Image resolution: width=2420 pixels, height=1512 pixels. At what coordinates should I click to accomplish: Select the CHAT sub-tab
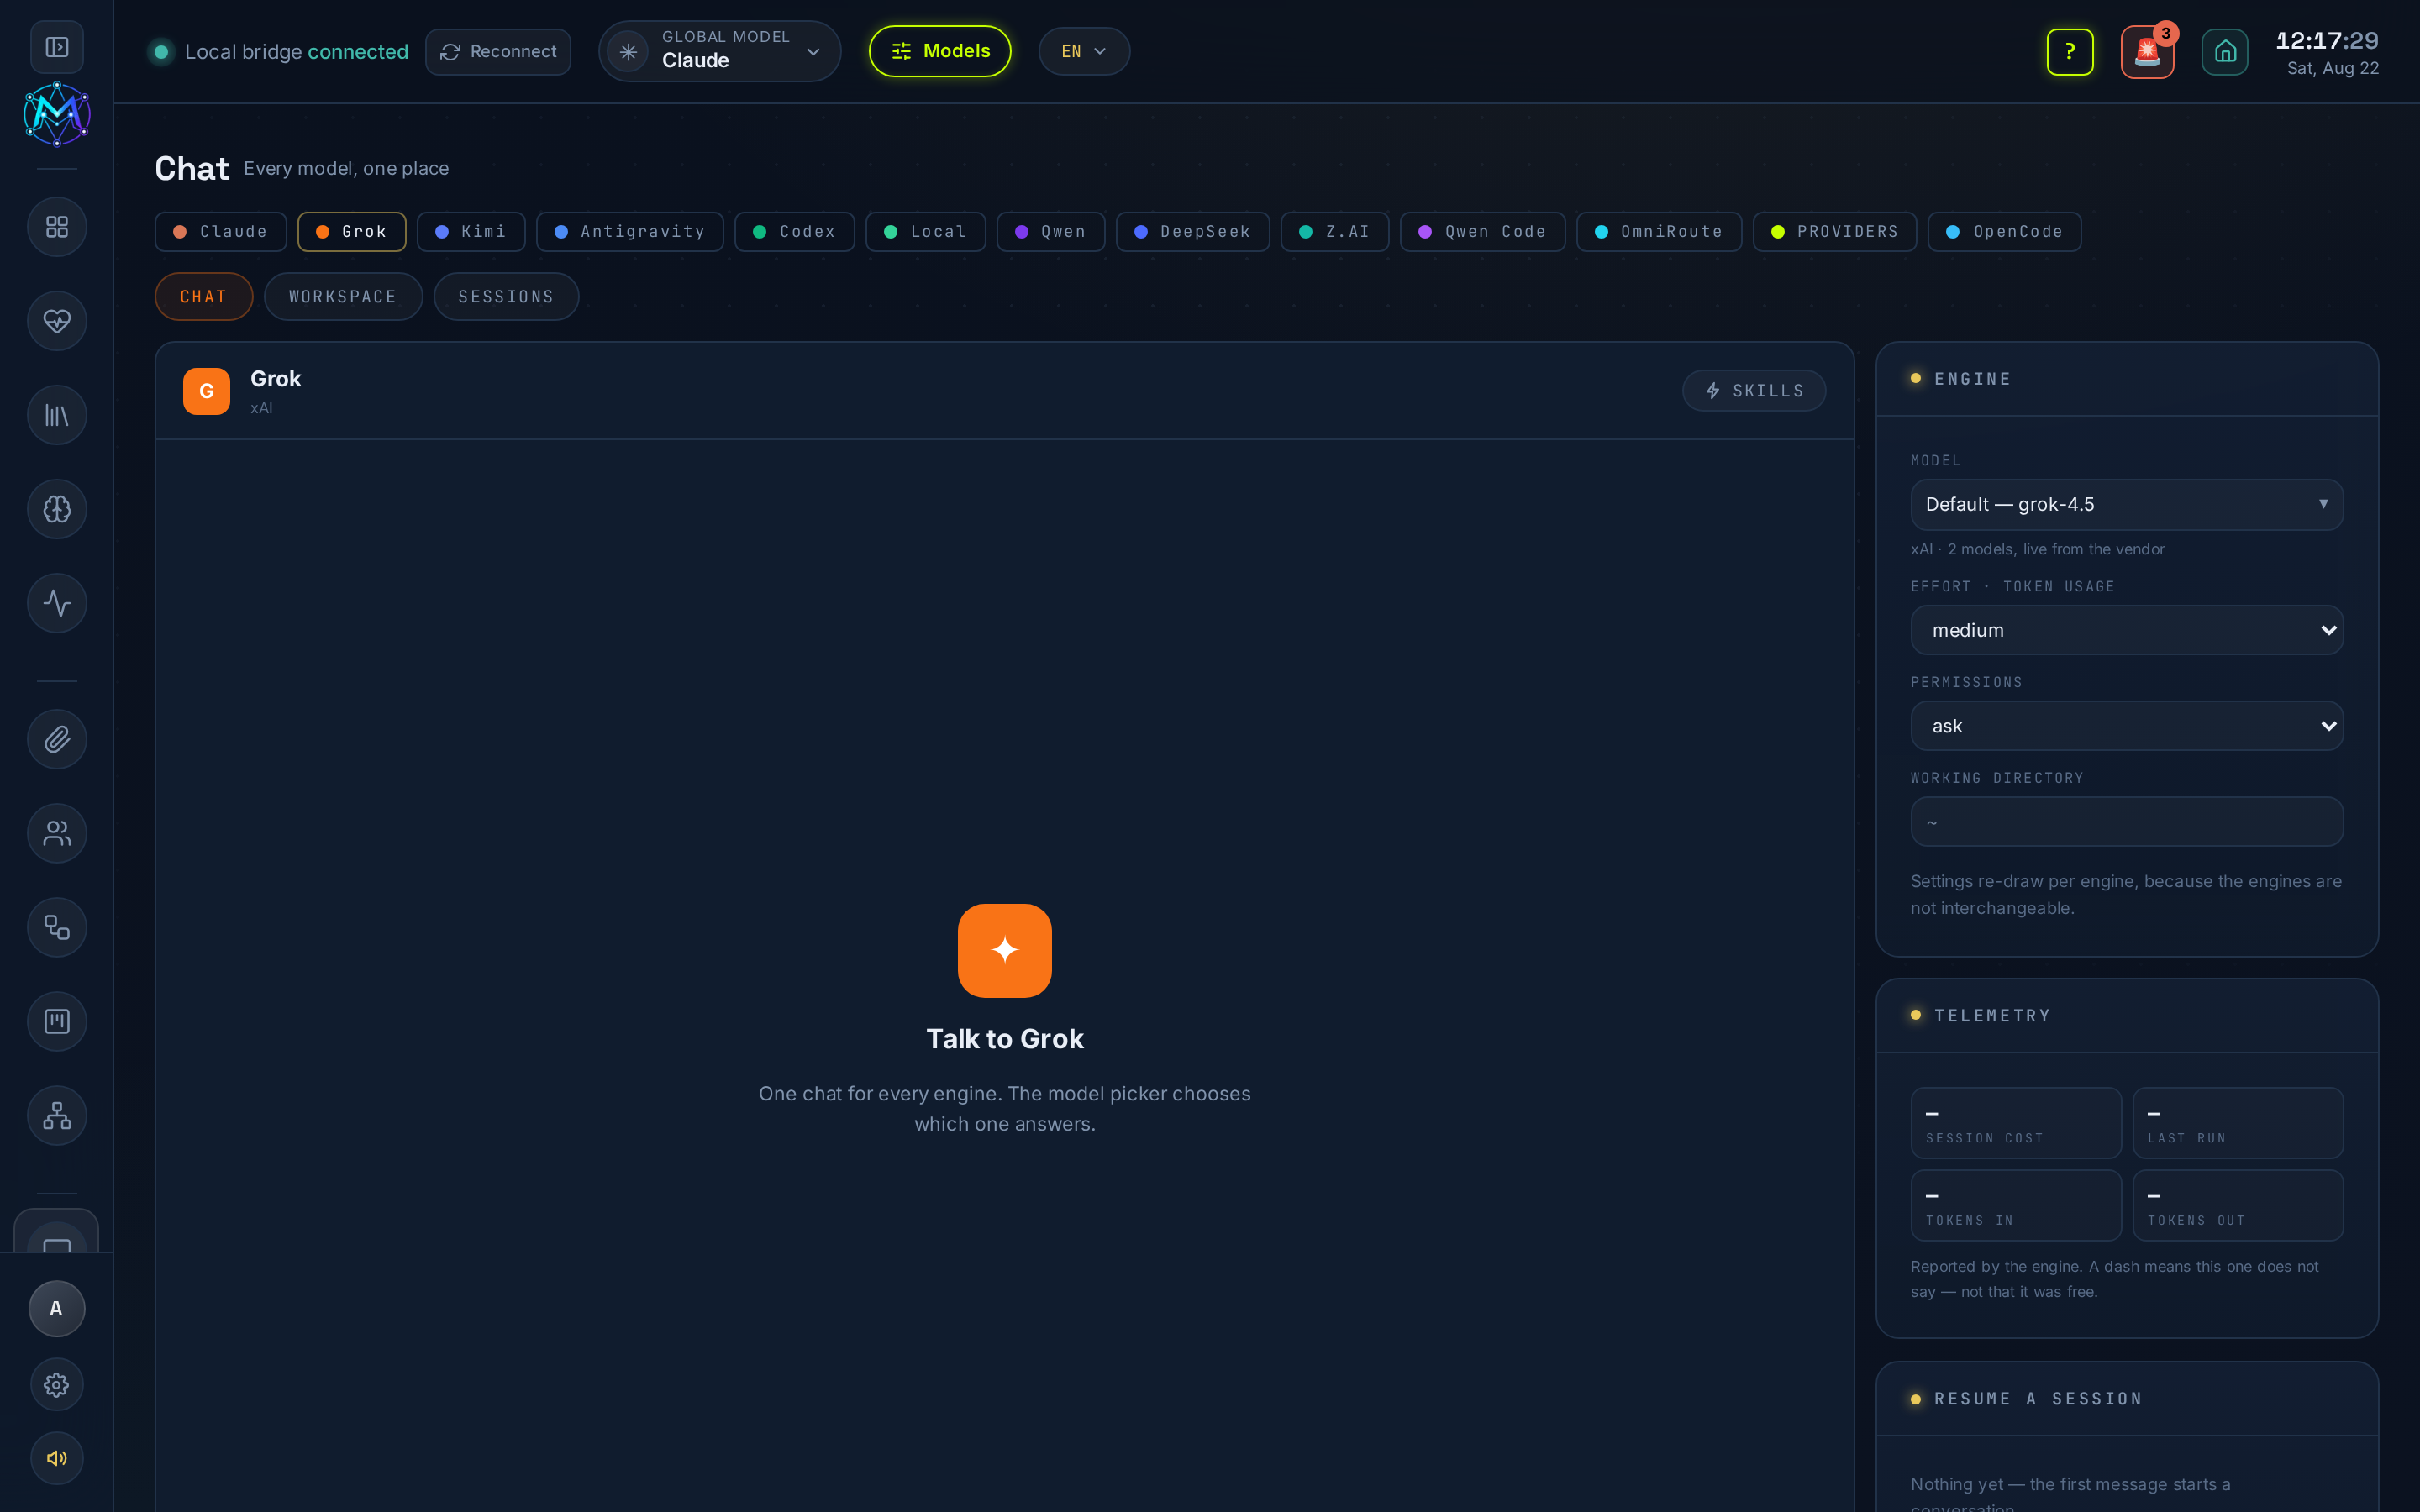tap(204, 297)
